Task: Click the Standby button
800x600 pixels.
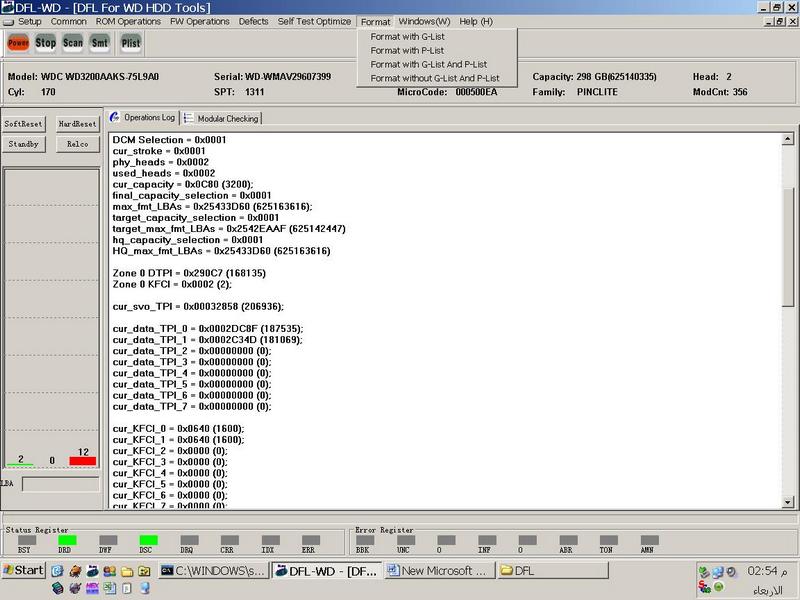Action: pyautogui.click(x=23, y=144)
